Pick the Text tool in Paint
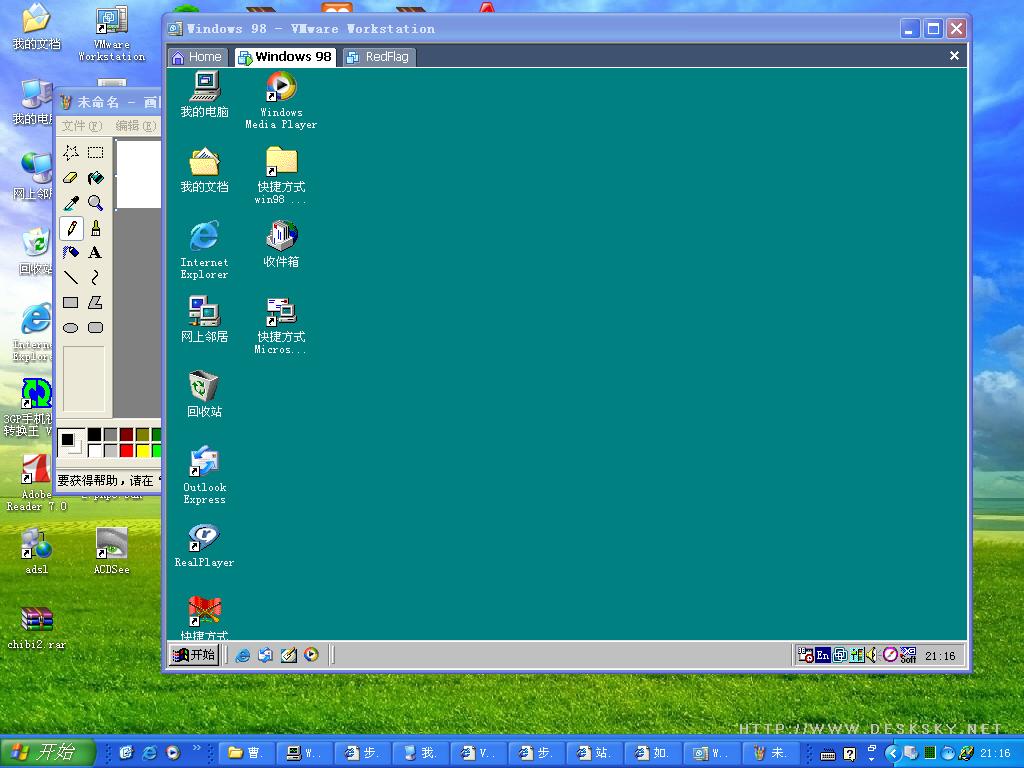This screenshot has height=768, width=1024. 95,253
